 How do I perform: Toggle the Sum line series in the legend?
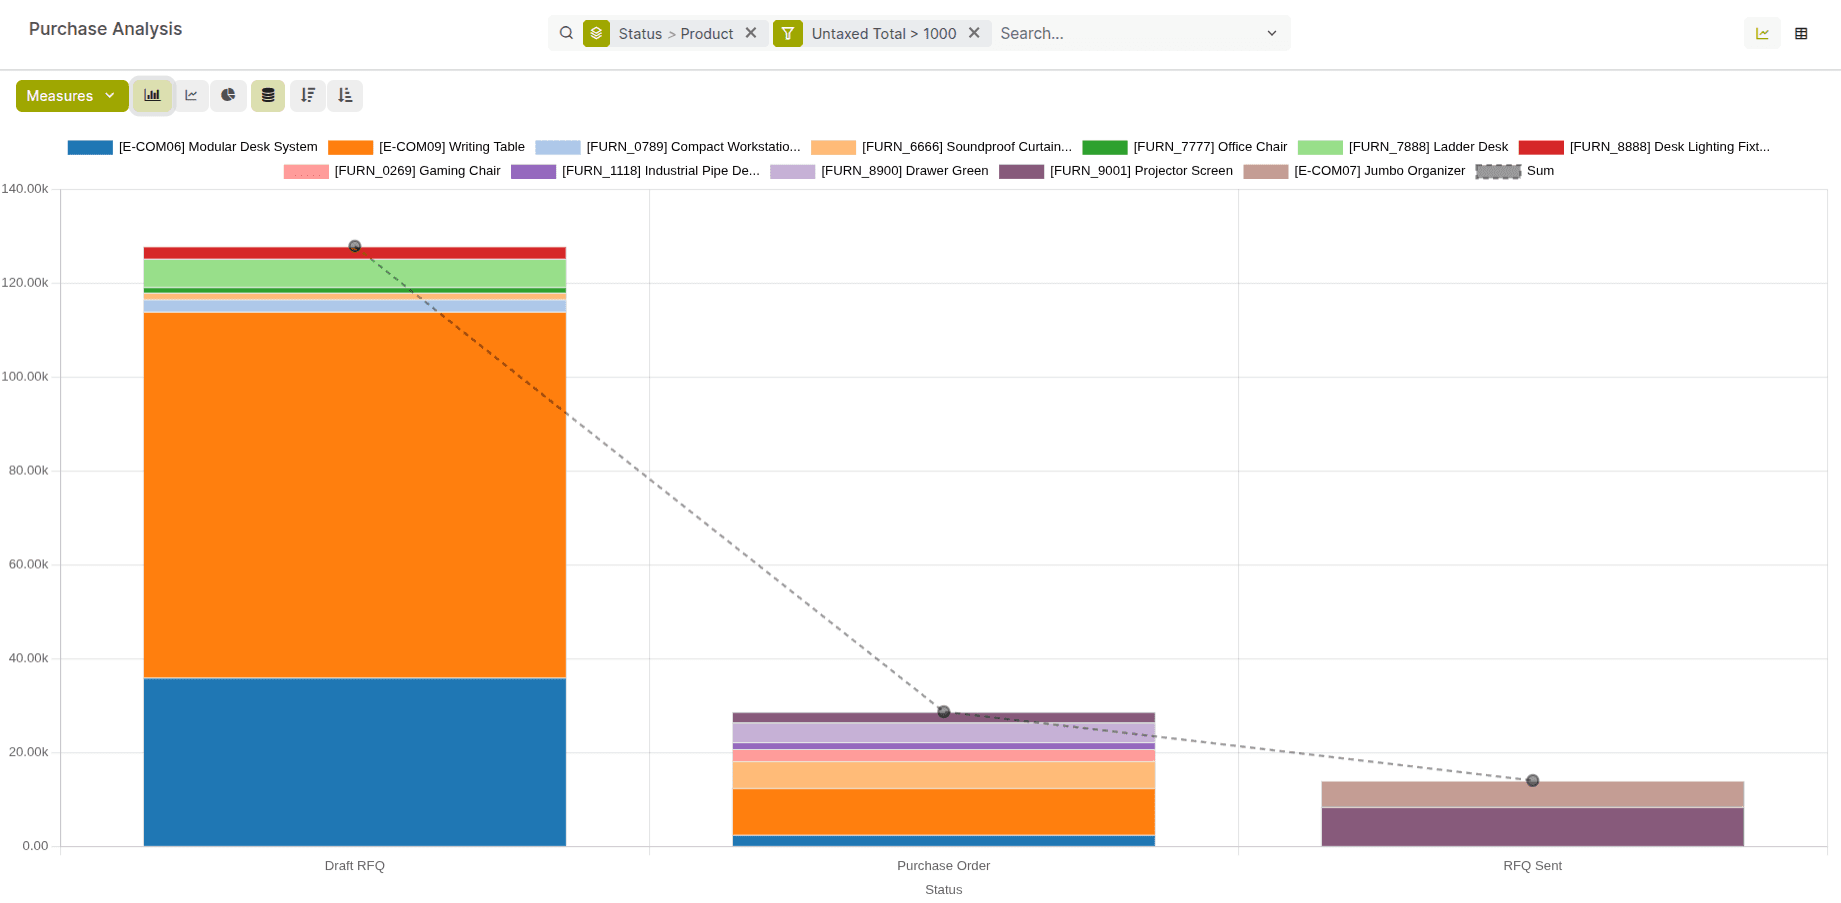pyautogui.click(x=1540, y=171)
